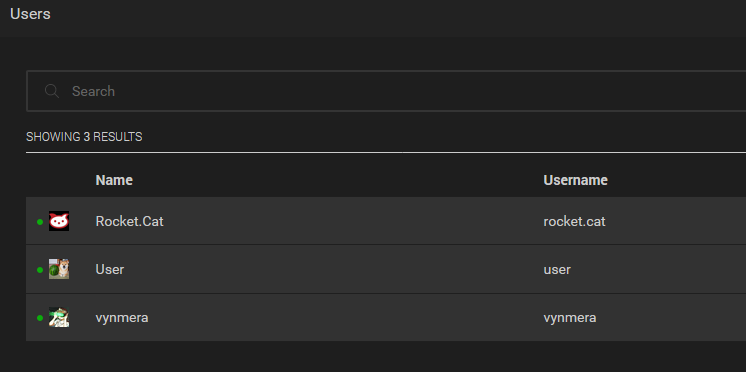
Task: Click Rocket.Cat's green online status dot
Action: tap(40, 222)
